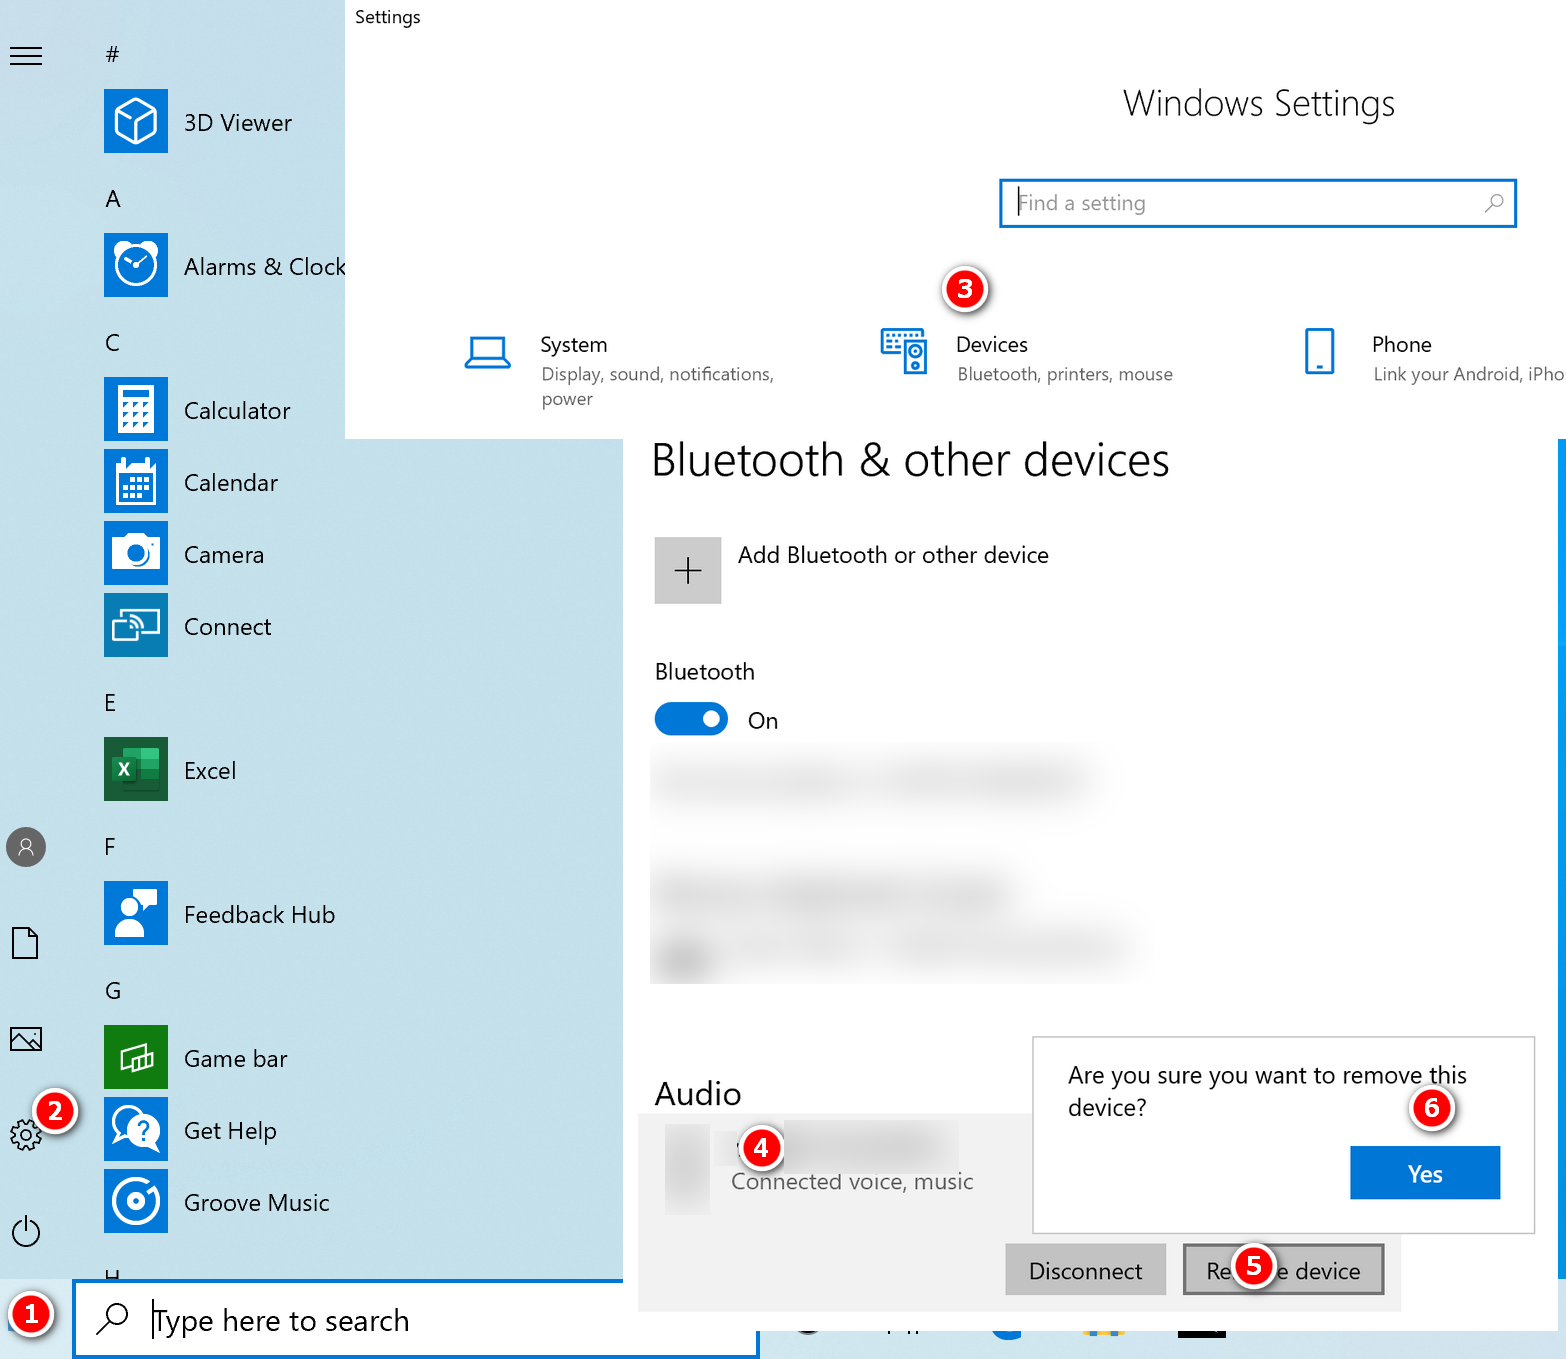Open the Get Help app icon
The width and height of the screenshot is (1566, 1359).
pyautogui.click(x=136, y=1129)
